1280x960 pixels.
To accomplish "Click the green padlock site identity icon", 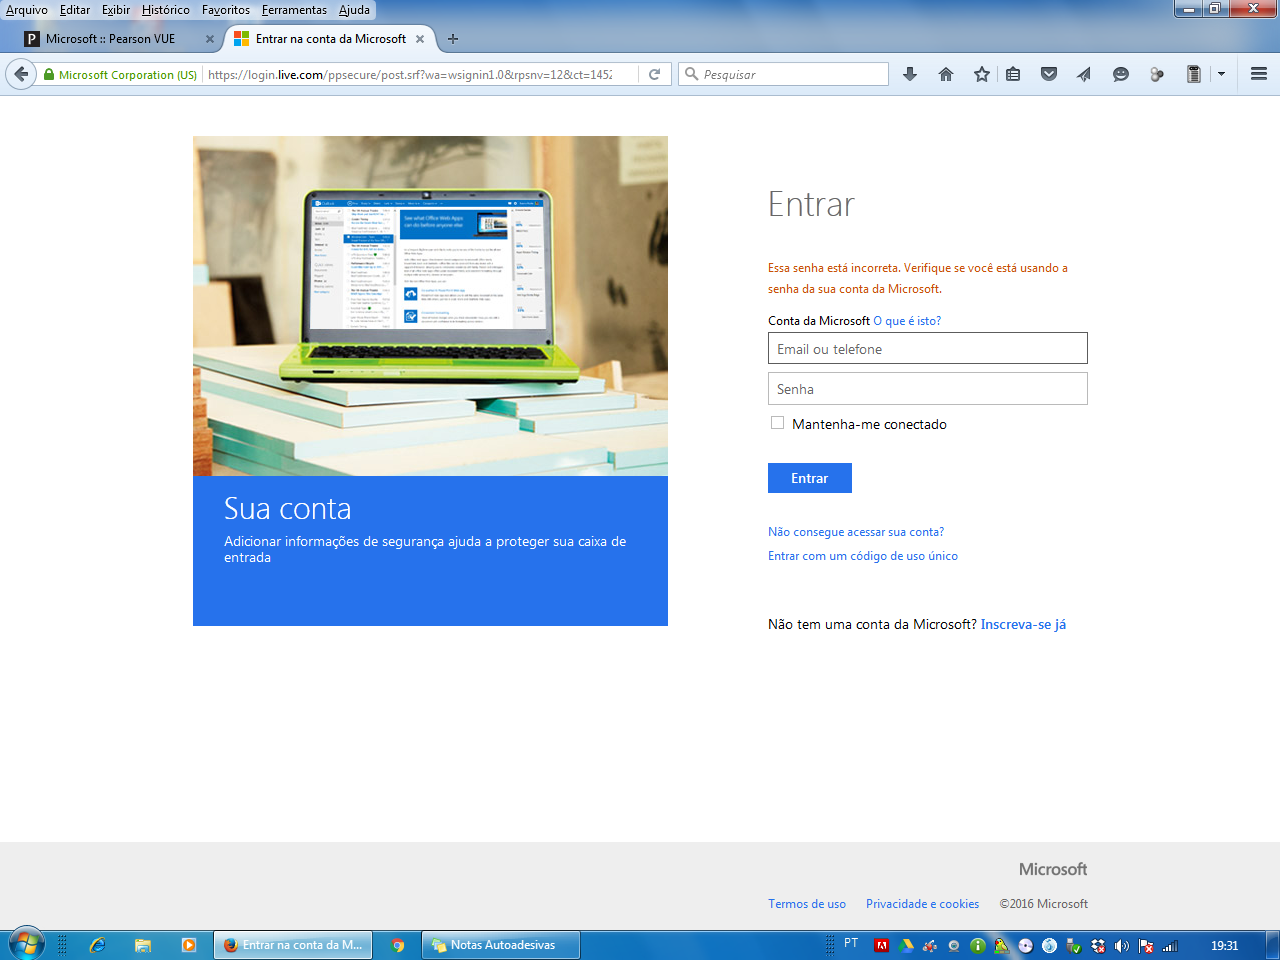I will click(49, 75).
